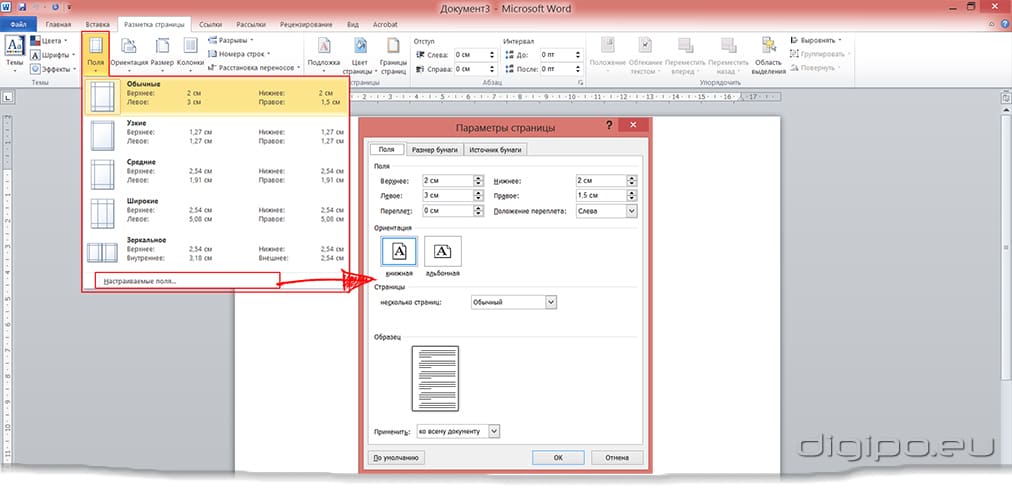The height and width of the screenshot is (494, 1012).
Task: Open the Вставка ribbon tab
Action: click(x=98, y=22)
